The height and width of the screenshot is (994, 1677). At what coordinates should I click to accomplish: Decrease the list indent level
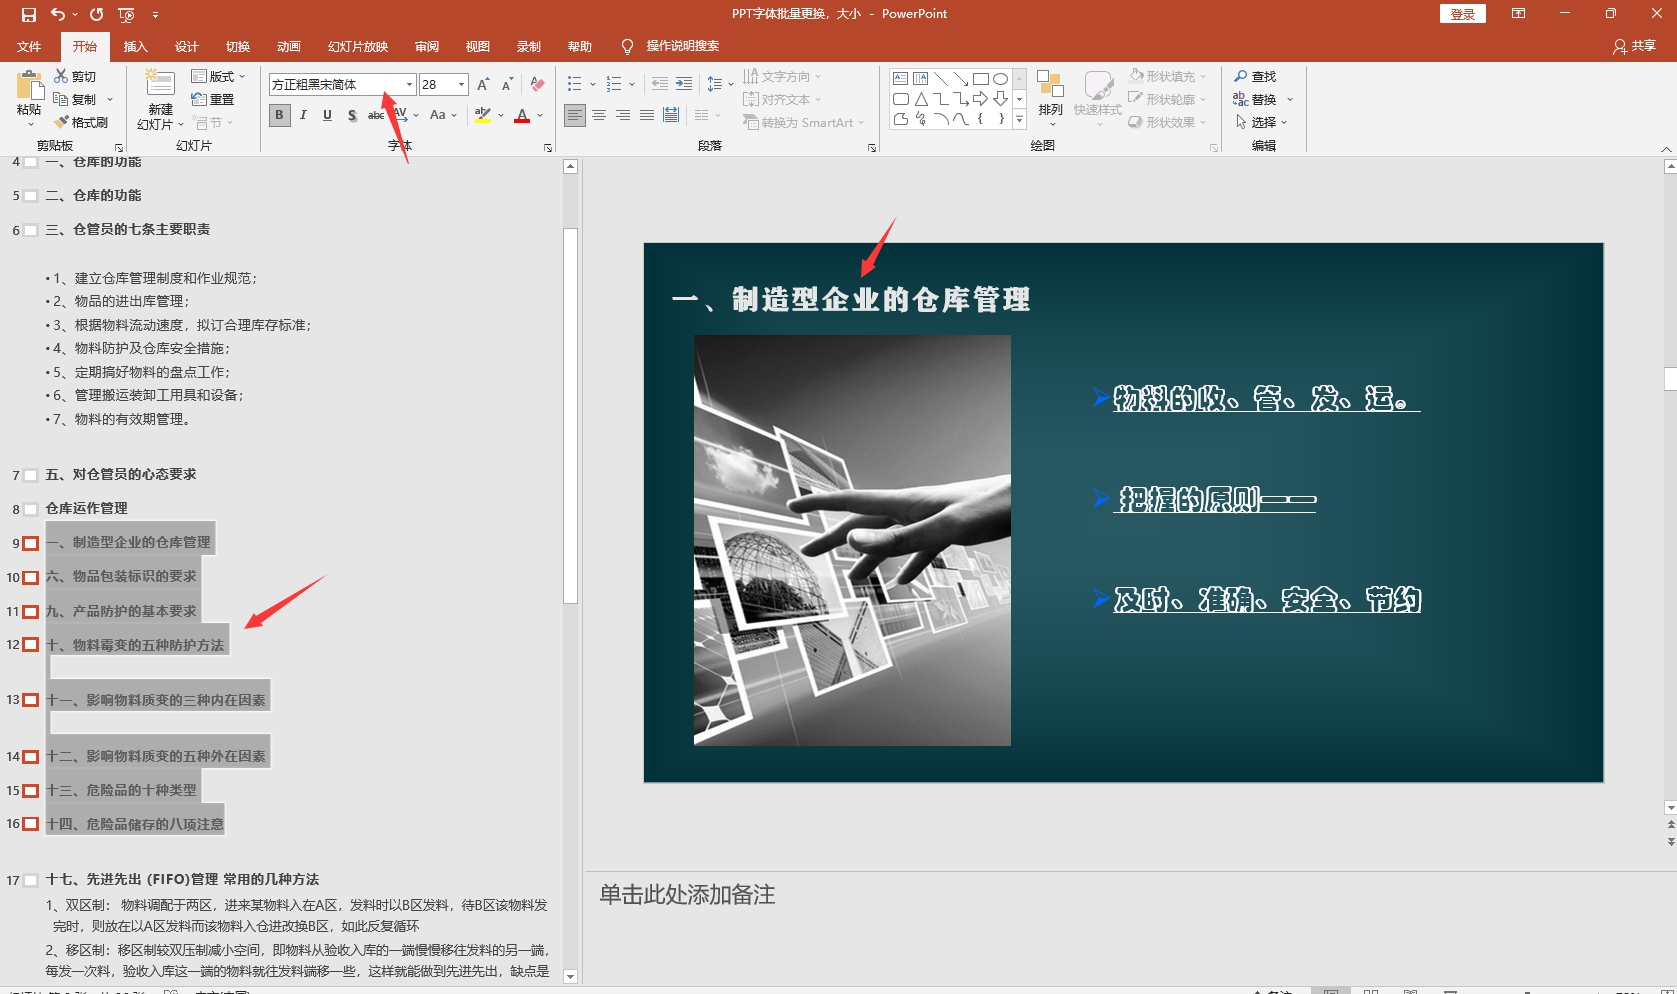(x=660, y=85)
